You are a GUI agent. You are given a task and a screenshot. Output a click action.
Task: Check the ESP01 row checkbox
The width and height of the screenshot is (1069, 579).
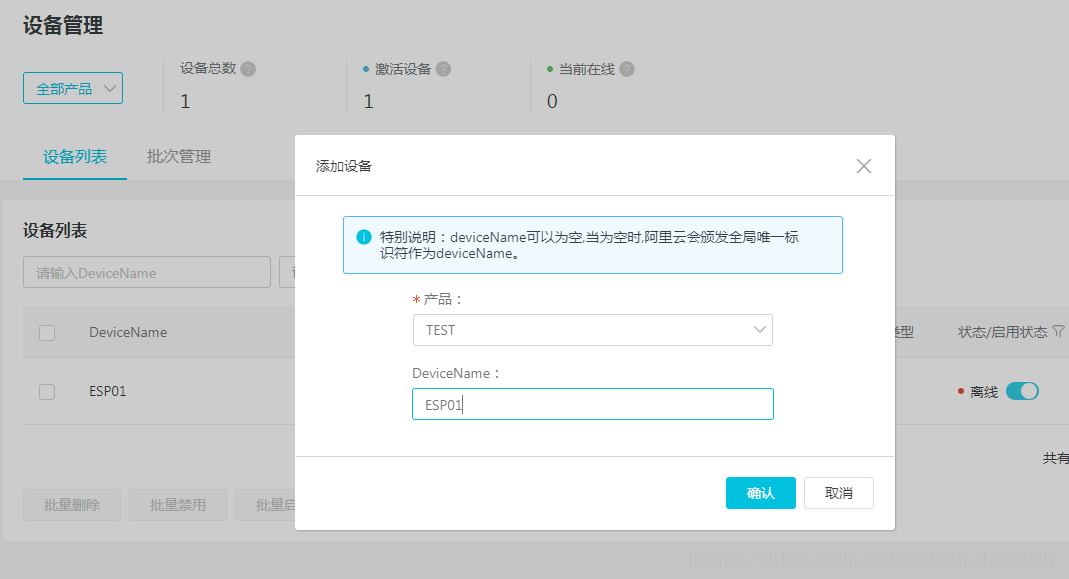46,391
